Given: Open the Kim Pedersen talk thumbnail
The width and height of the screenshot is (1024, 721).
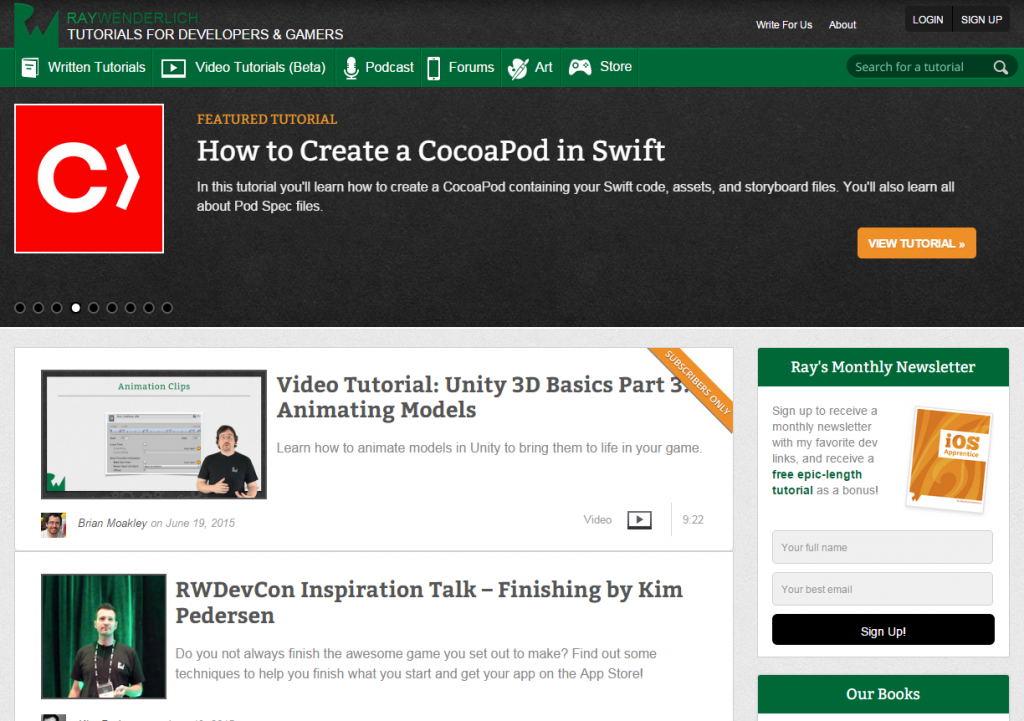Looking at the screenshot, I should click(x=103, y=636).
